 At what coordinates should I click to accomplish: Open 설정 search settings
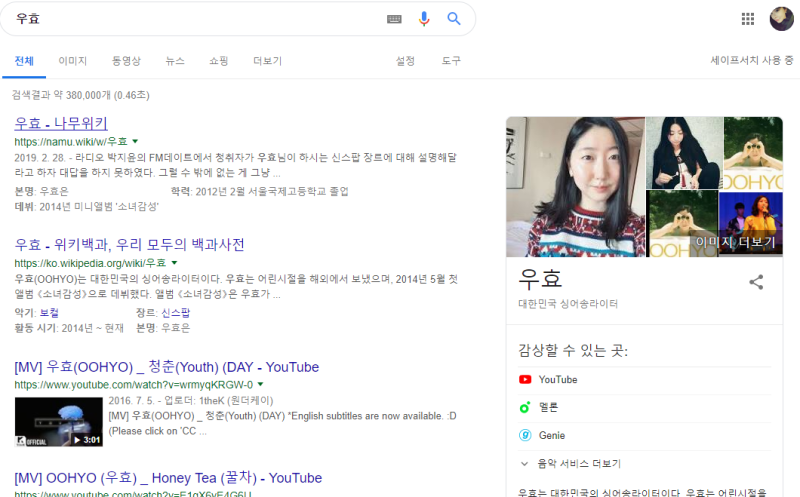pyautogui.click(x=405, y=61)
